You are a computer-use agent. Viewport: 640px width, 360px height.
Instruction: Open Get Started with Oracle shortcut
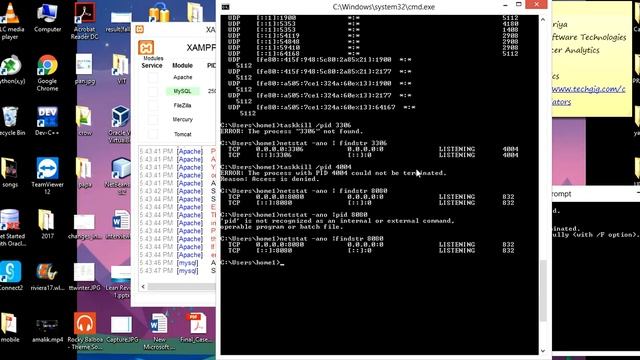coord(12,228)
